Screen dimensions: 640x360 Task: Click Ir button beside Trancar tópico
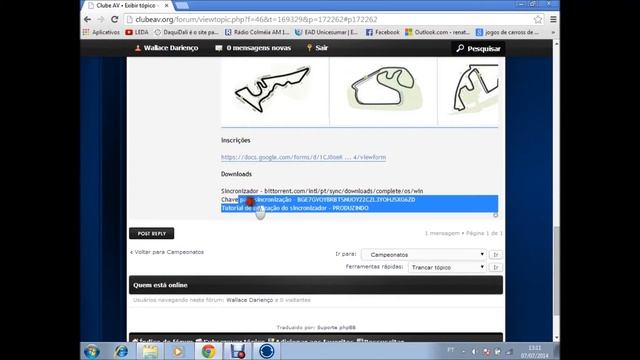[496, 267]
